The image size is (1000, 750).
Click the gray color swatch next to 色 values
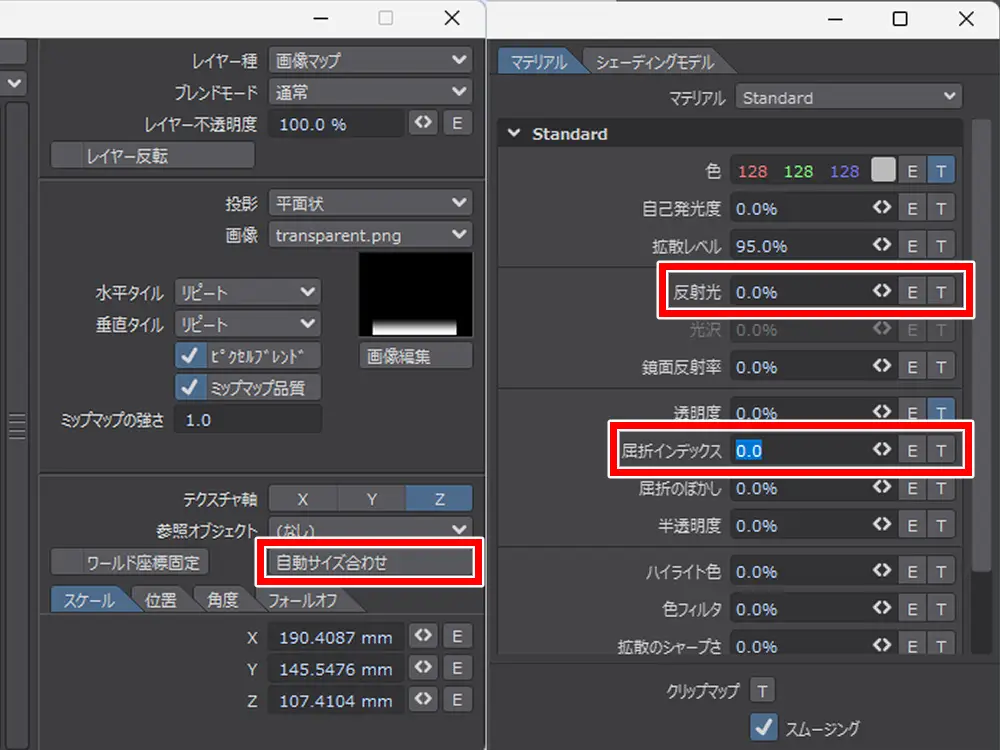[x=883, y=171]
